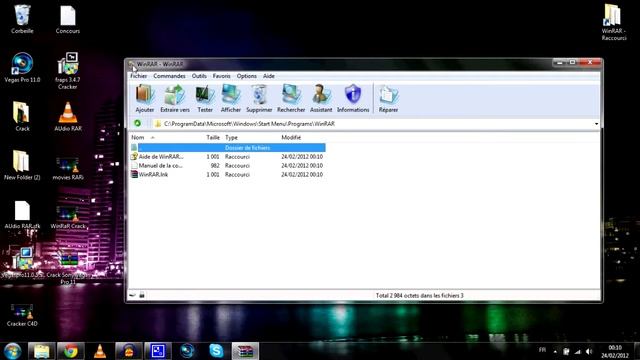Open the Favoris menu
This screenshot has width=640, height=360.
[x=222, y=76]
